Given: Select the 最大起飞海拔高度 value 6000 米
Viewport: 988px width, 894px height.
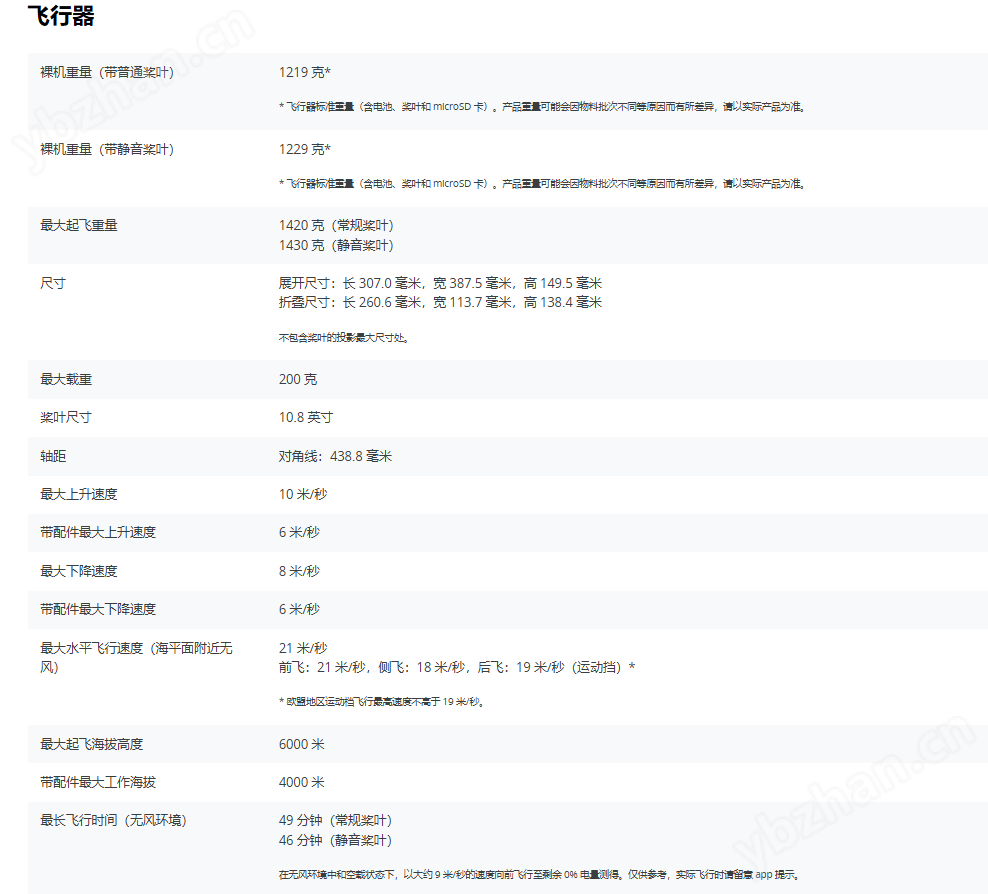Looking at the screenshot, I should coord(300,744).
